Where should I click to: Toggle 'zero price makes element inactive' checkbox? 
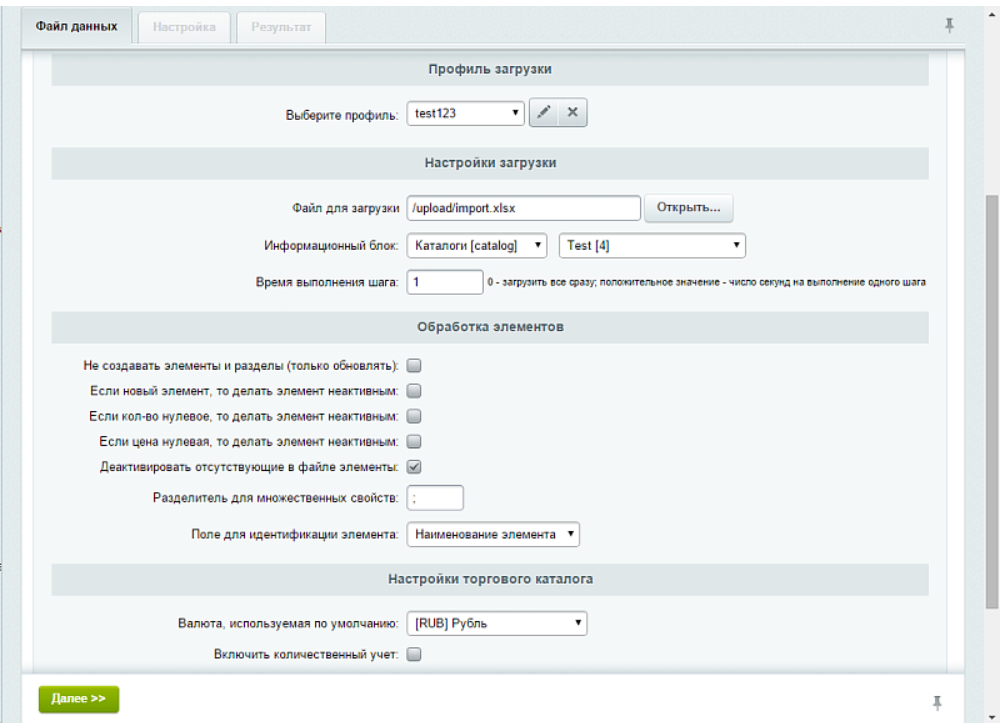(x=414, y=441)
